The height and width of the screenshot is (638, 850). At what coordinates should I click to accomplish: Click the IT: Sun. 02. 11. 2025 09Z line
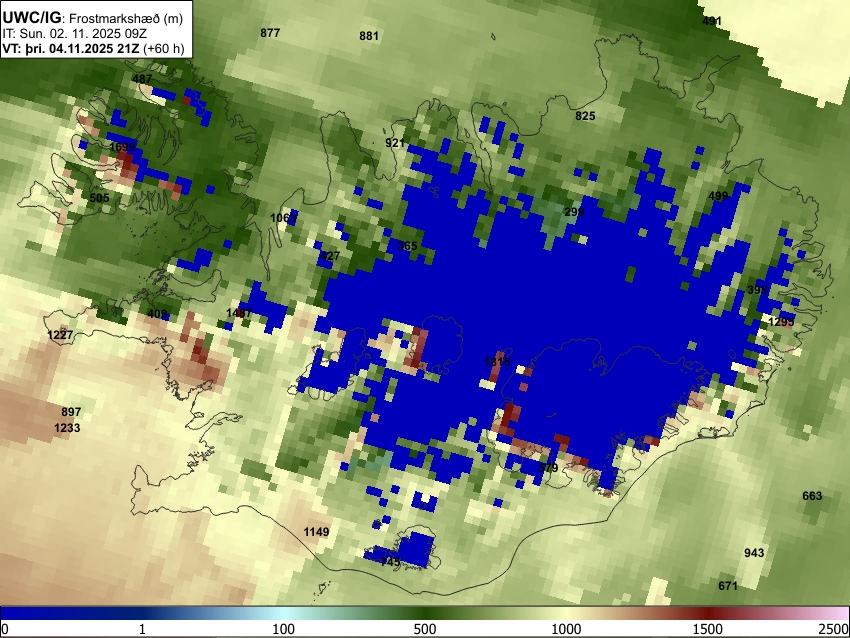coord(74,34)
